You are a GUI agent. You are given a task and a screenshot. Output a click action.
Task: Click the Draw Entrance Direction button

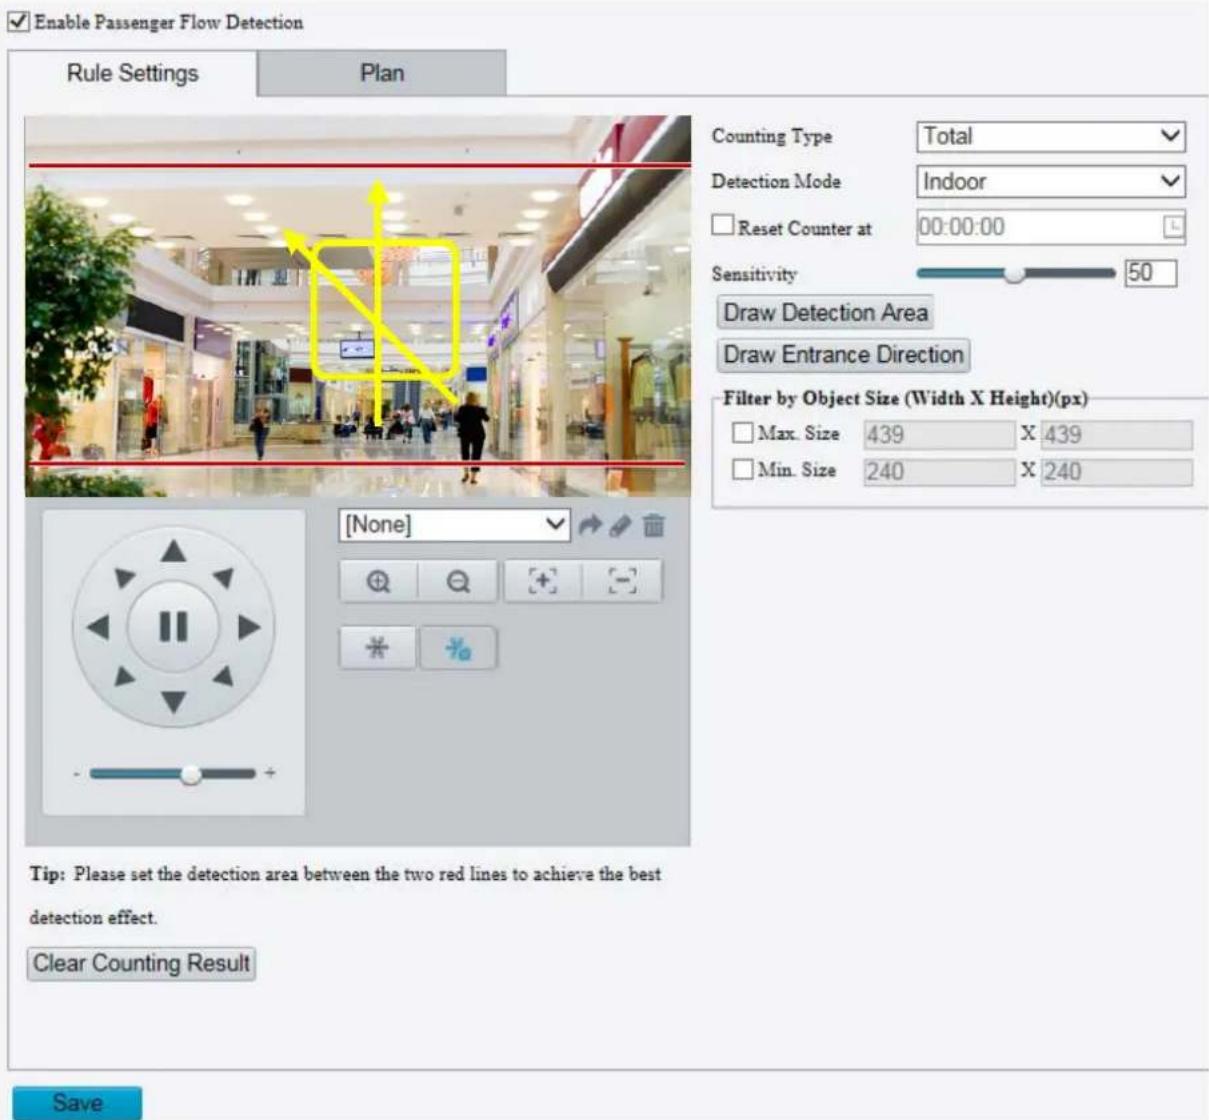[843, 355]
